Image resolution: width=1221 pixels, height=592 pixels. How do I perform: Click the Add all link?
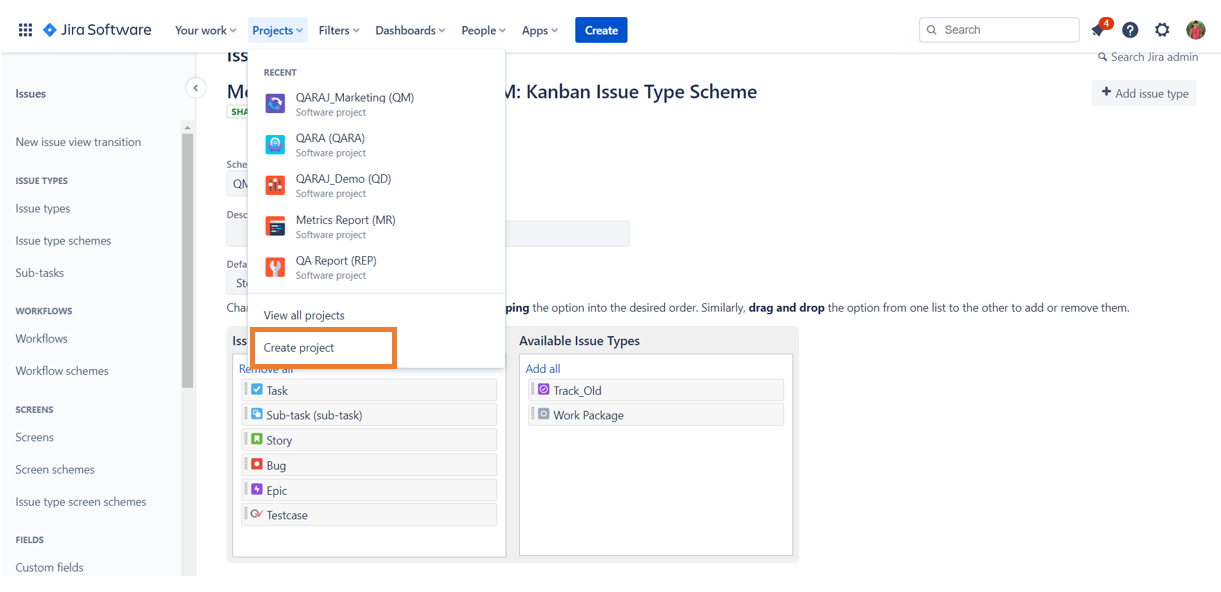pyautogui.click(x=543, y=369)
